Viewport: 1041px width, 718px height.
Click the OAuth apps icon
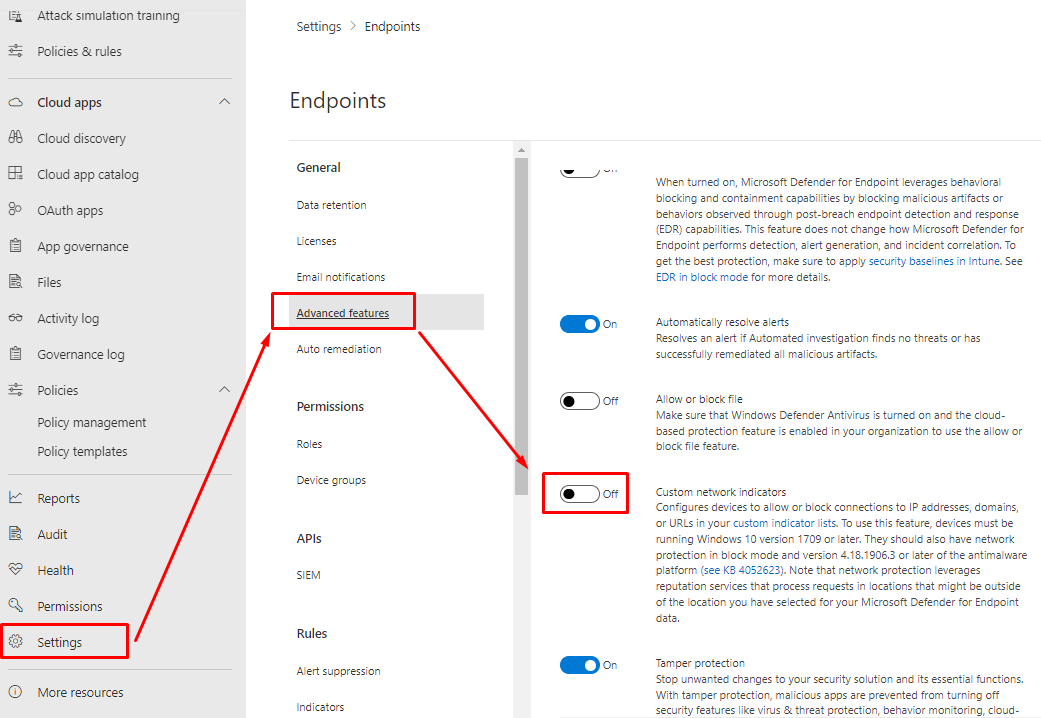coord(16,210)
